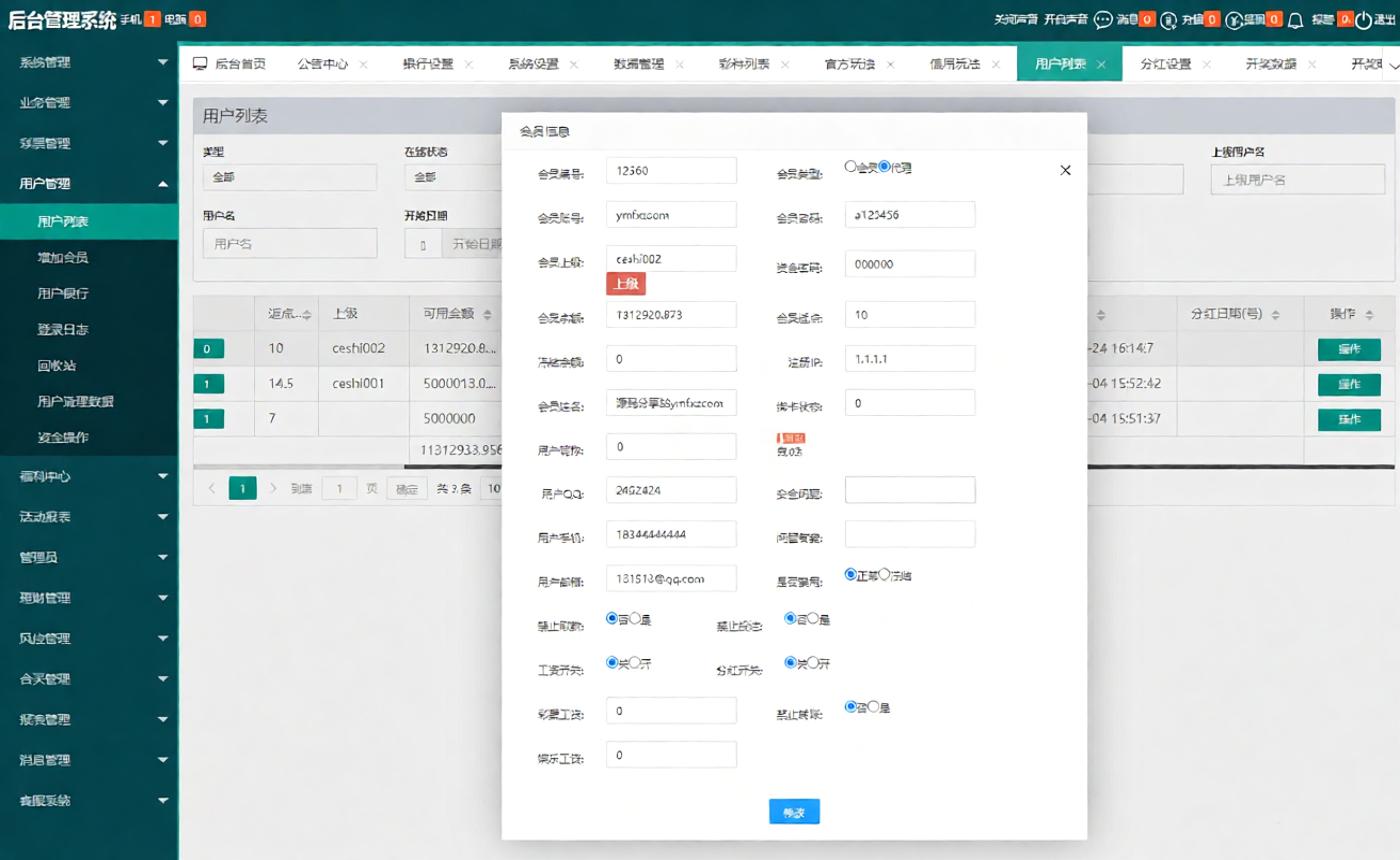Screen dimensions: 1400x860
Task: Click the 充值 recharge icon in header
Action: pyautogui.click(x=1168, y=19)
